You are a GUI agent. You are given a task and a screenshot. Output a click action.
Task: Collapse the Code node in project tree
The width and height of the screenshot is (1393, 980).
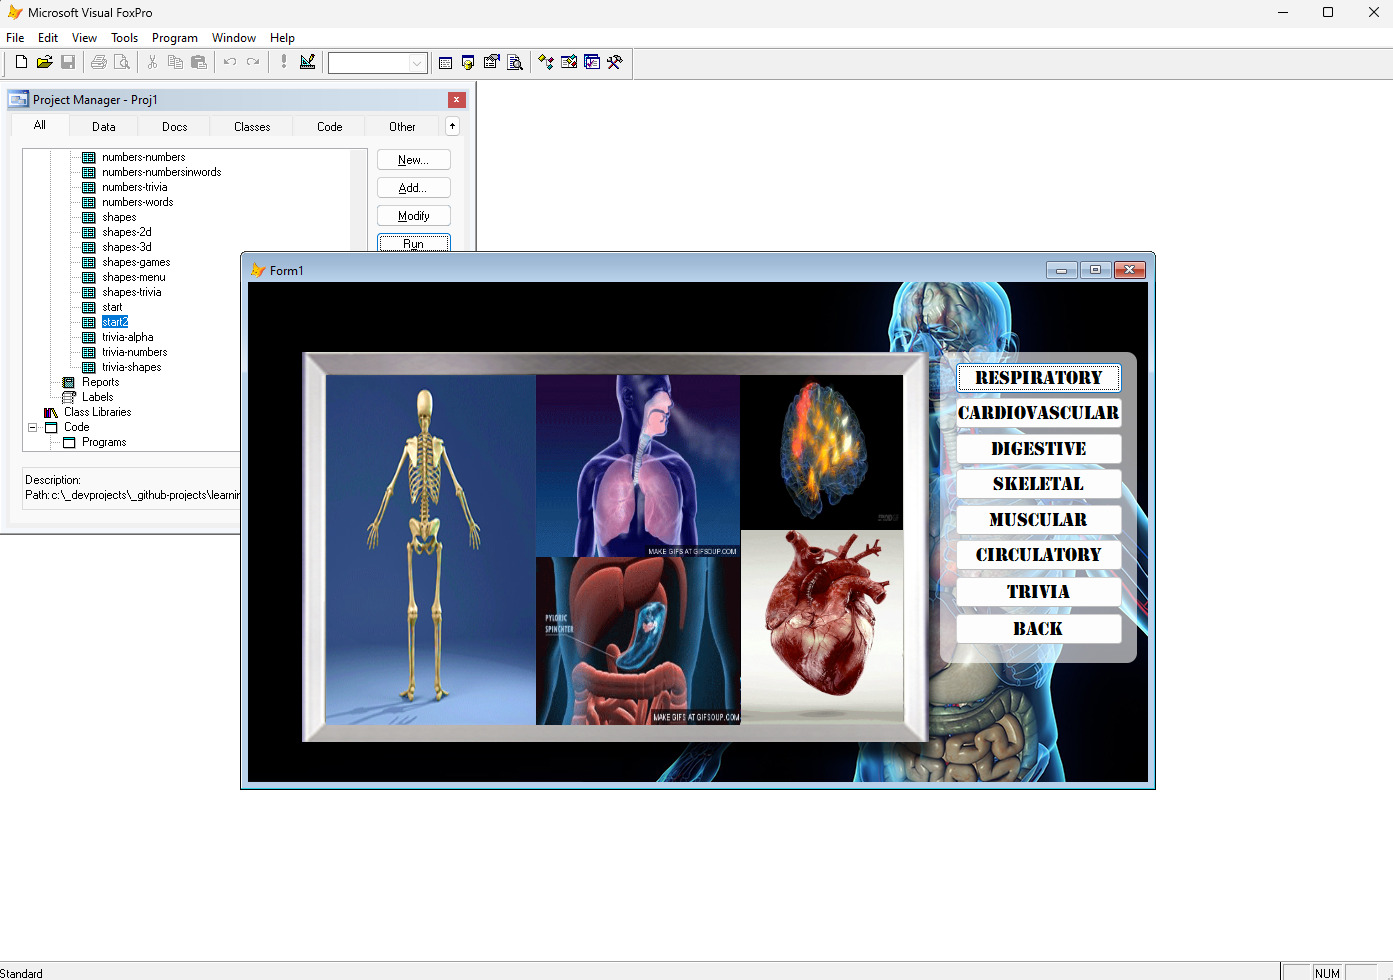coord(33,427)
